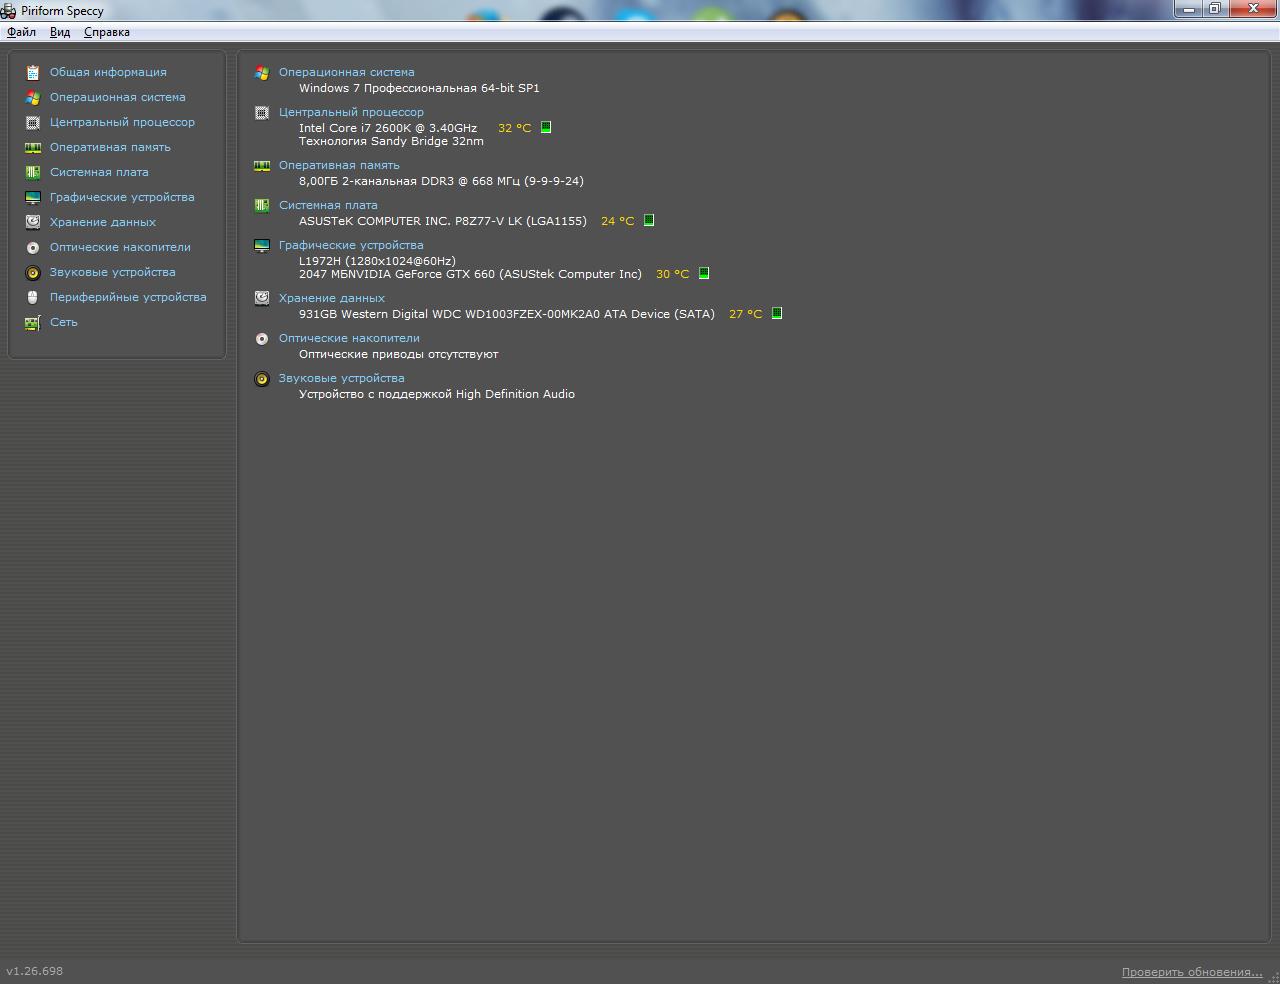Click the green indicator beside GPU 30 °C
1280x984 pixels.
pyautogui.click(x=704, y=273)
